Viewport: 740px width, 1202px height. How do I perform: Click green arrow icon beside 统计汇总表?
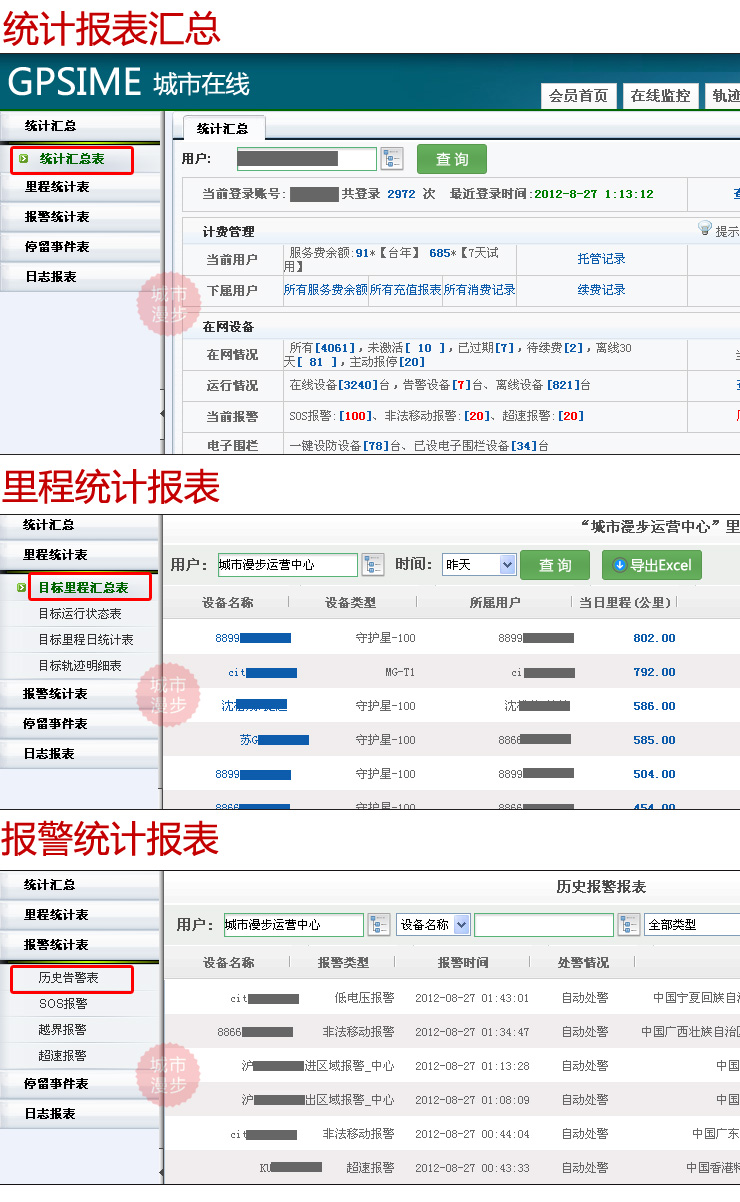click(23, 158)
